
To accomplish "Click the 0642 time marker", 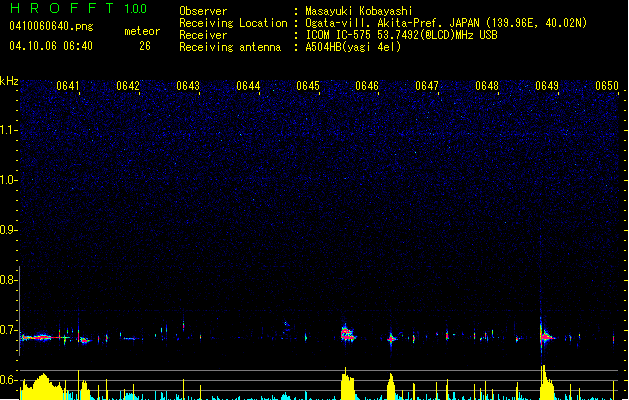I will tap(128, 86).
